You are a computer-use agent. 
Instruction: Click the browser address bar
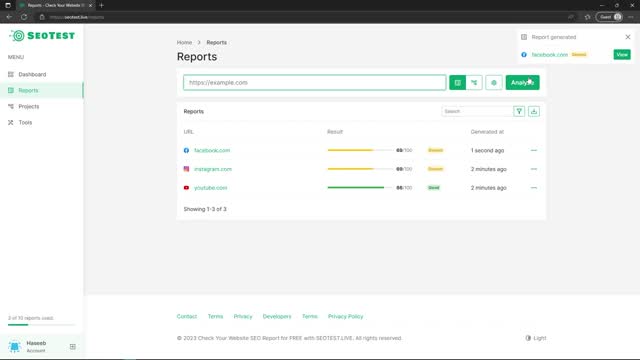point(302,17)
